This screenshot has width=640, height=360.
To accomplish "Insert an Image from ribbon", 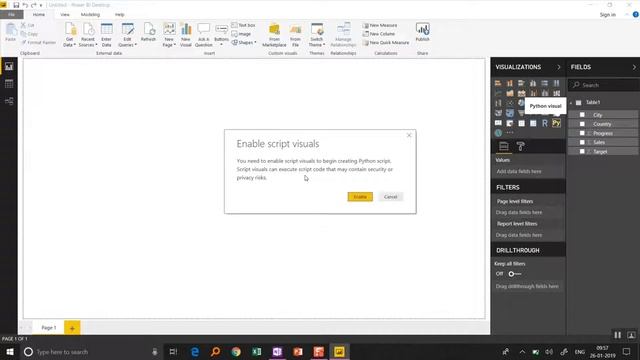I will pos(241,34).
